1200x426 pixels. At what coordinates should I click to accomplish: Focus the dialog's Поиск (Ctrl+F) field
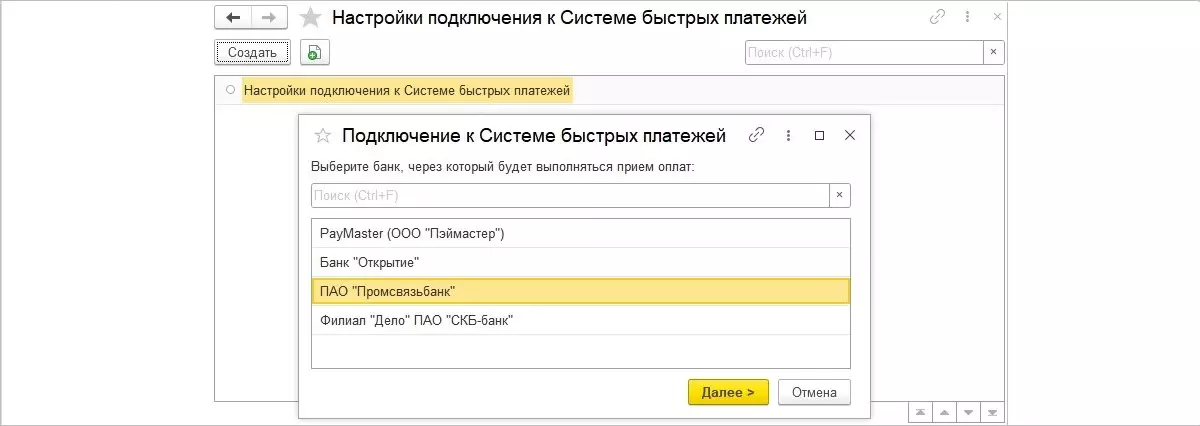pos(570,195)
